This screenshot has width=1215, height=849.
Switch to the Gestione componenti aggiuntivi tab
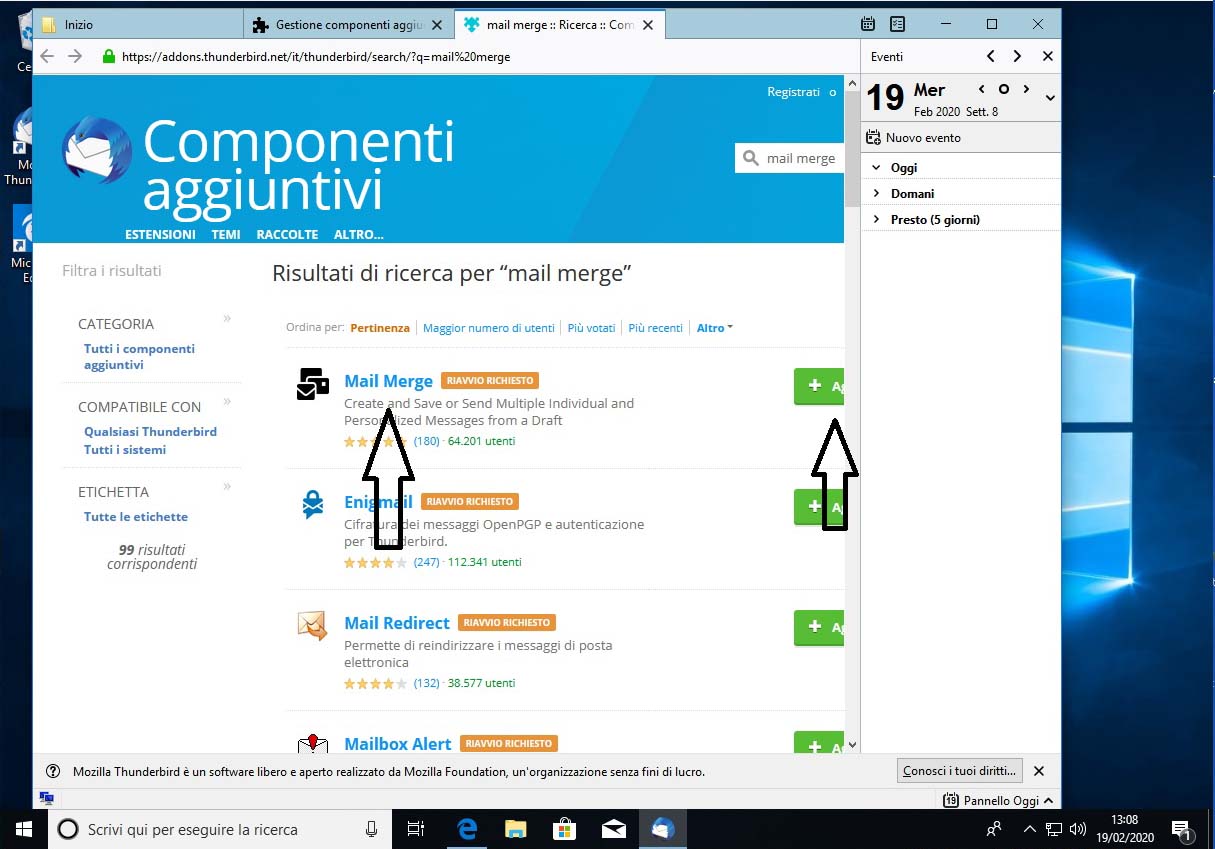click(348, 24)
